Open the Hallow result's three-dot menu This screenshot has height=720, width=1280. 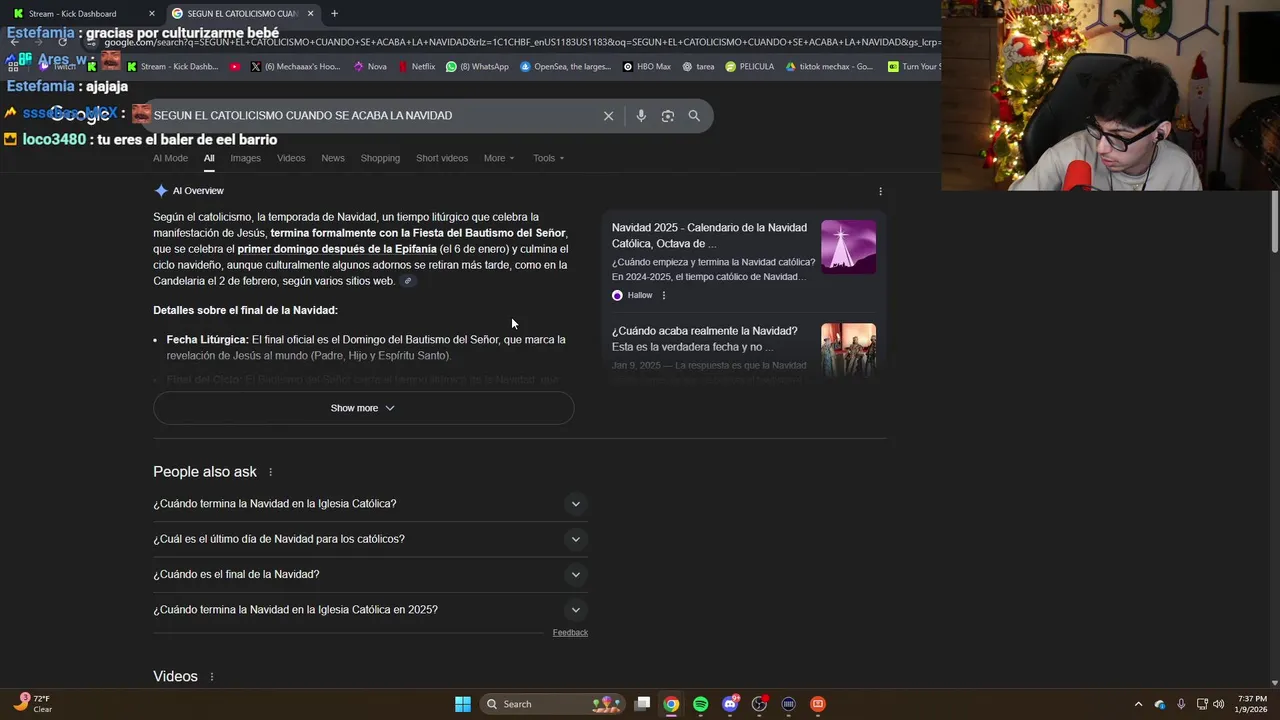[663, 295]
